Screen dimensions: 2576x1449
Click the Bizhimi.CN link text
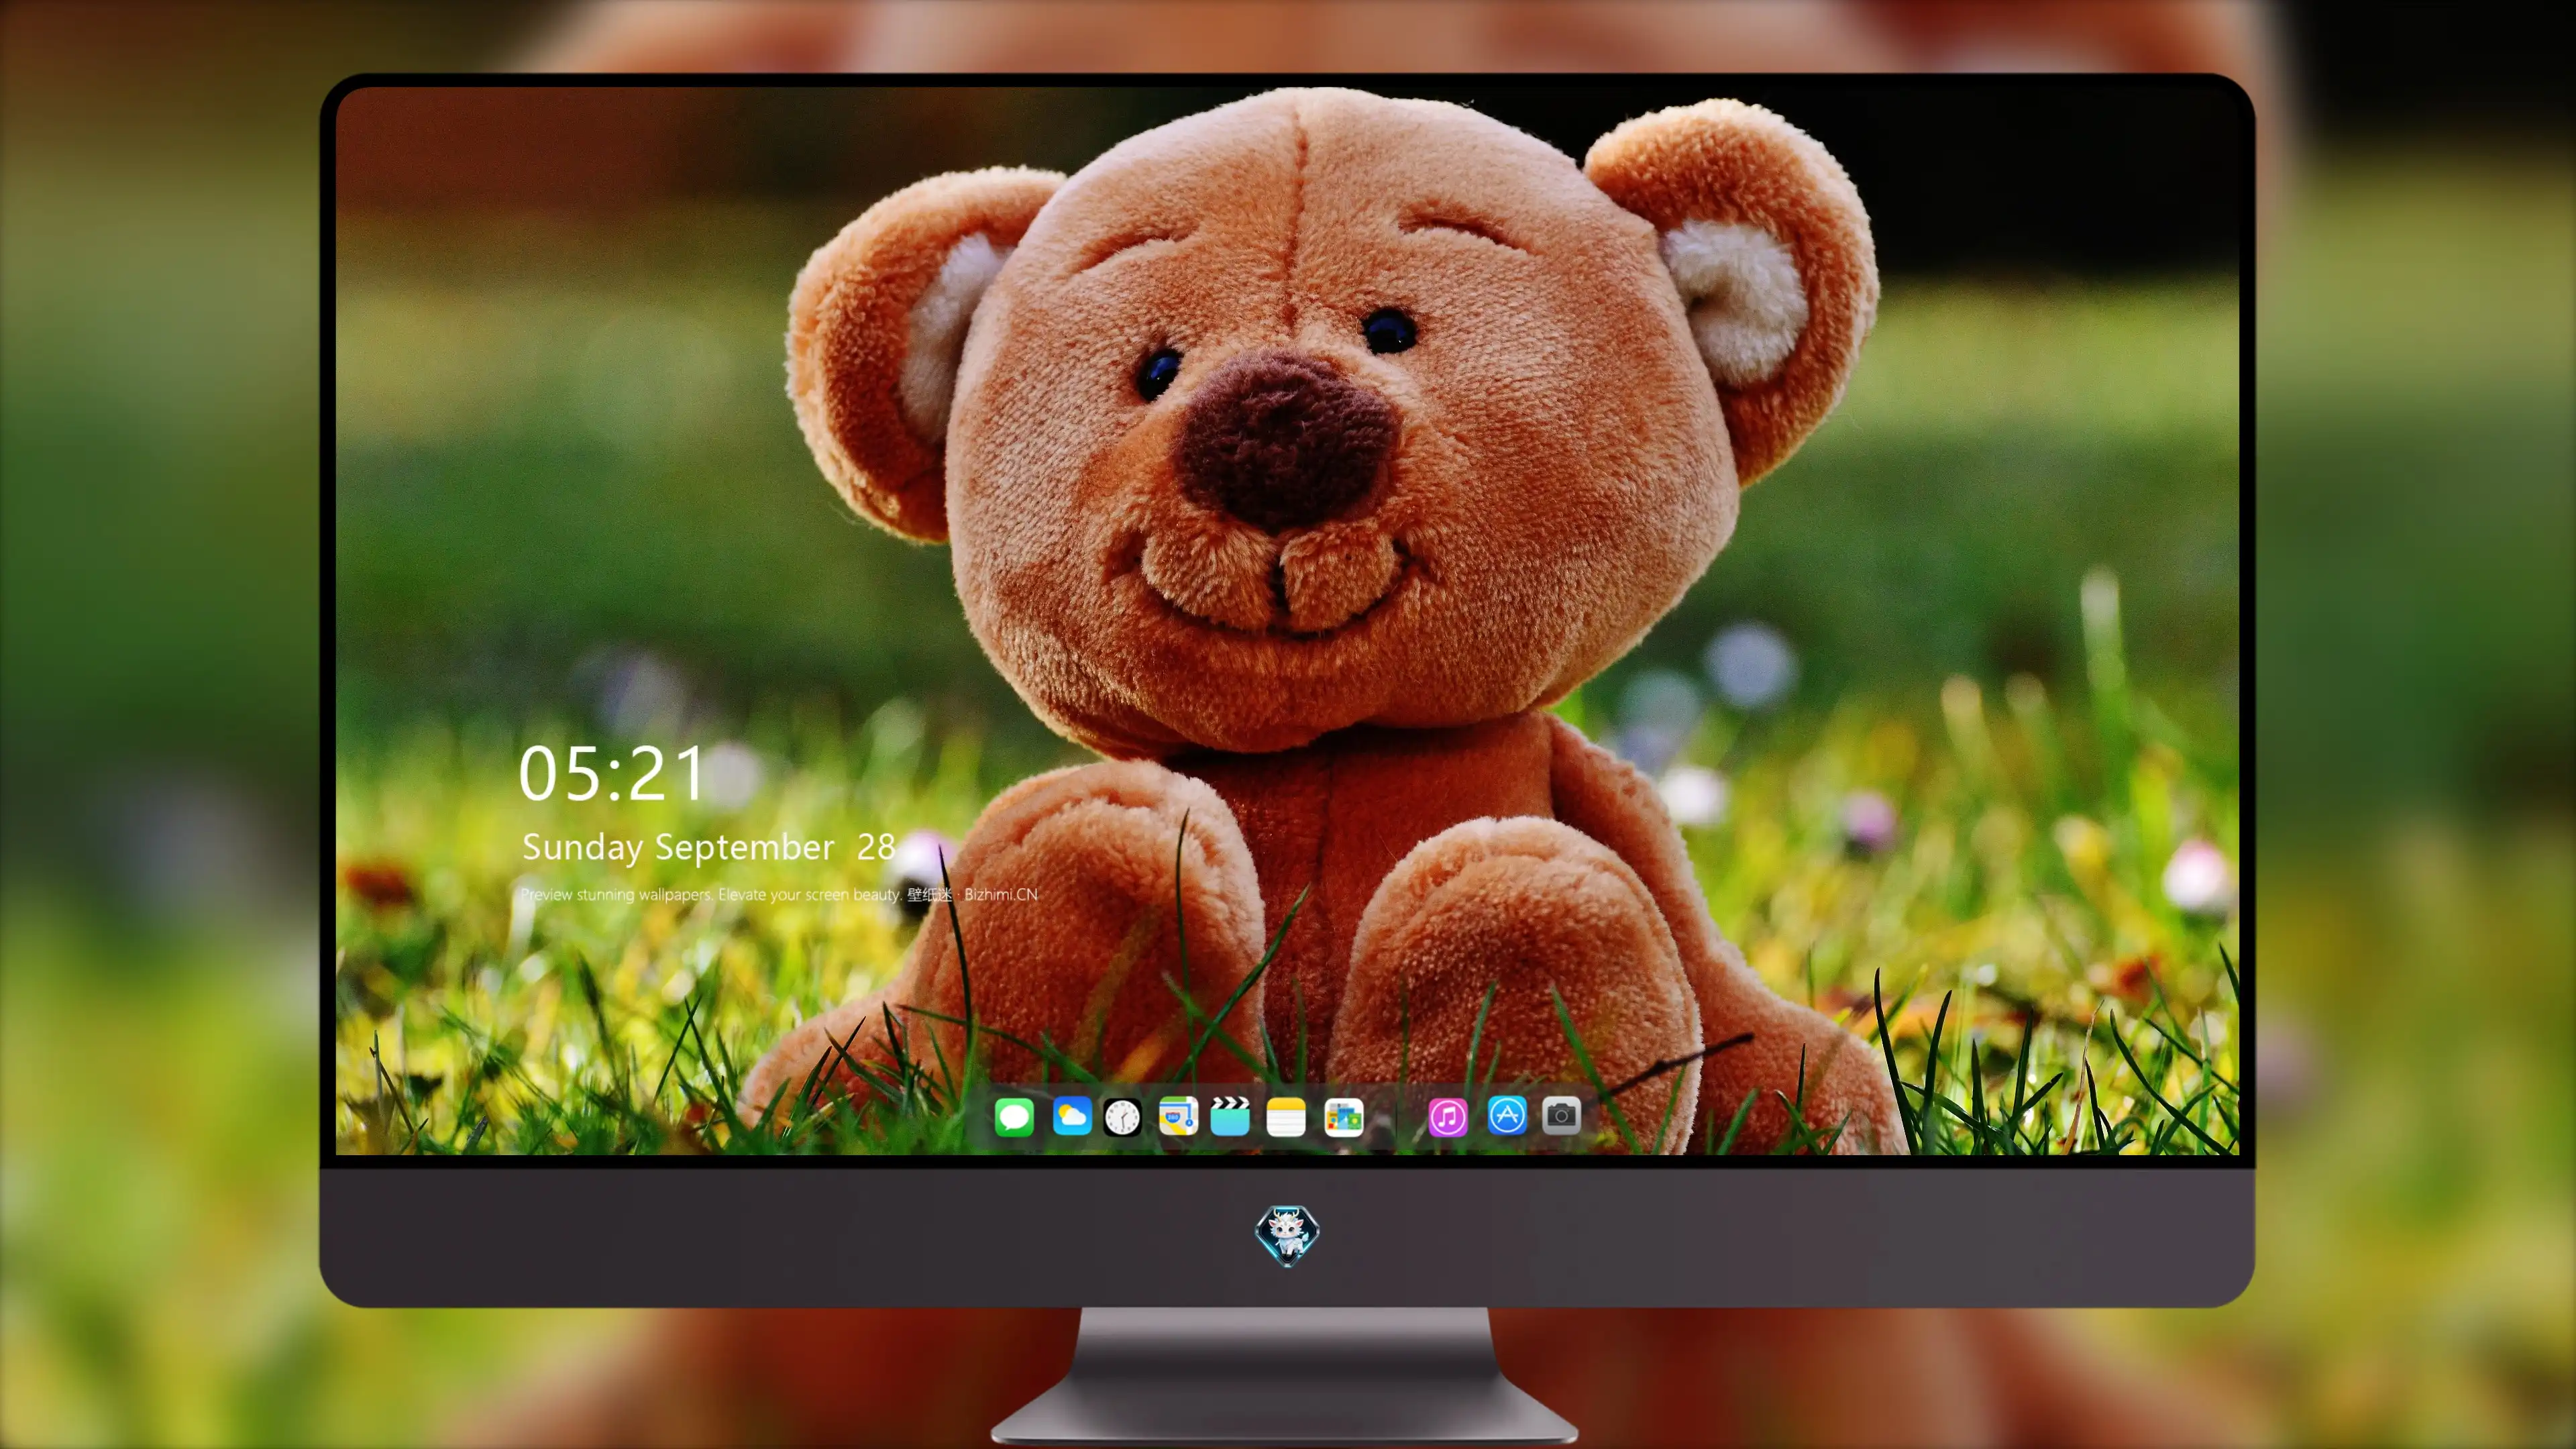click(x=1001, y=894)
